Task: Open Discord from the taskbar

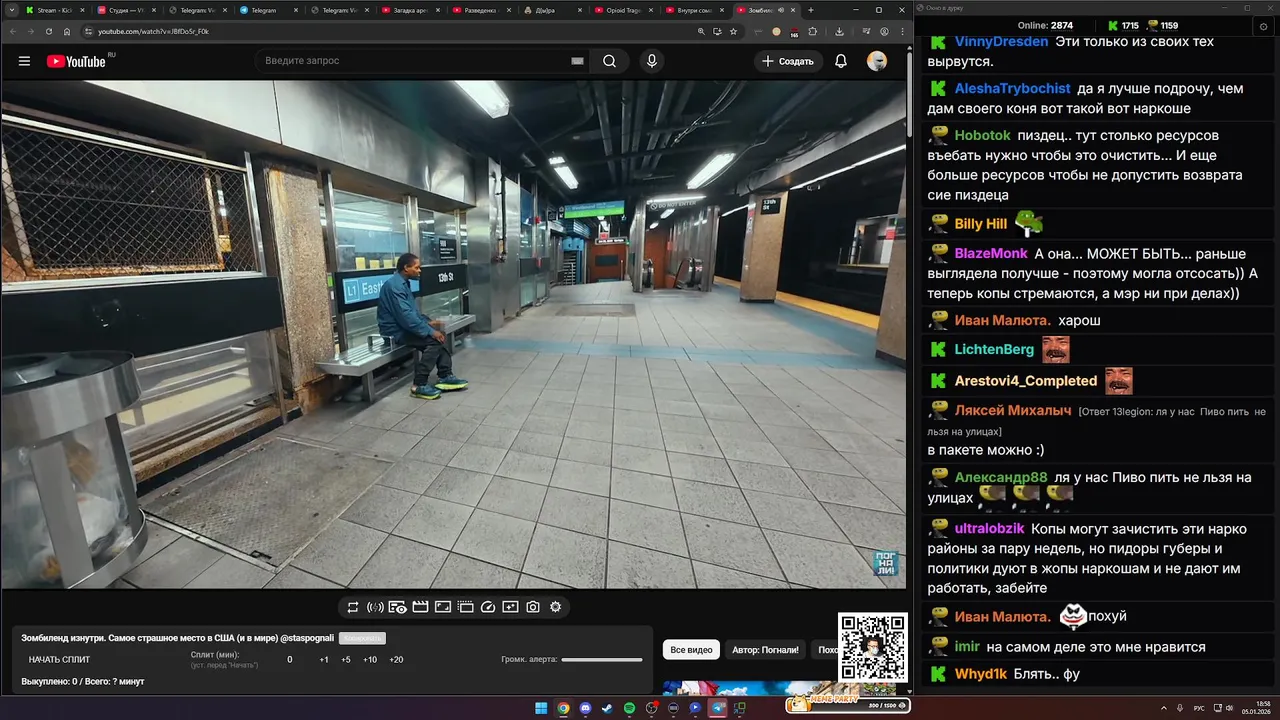Action: [585, 708]
